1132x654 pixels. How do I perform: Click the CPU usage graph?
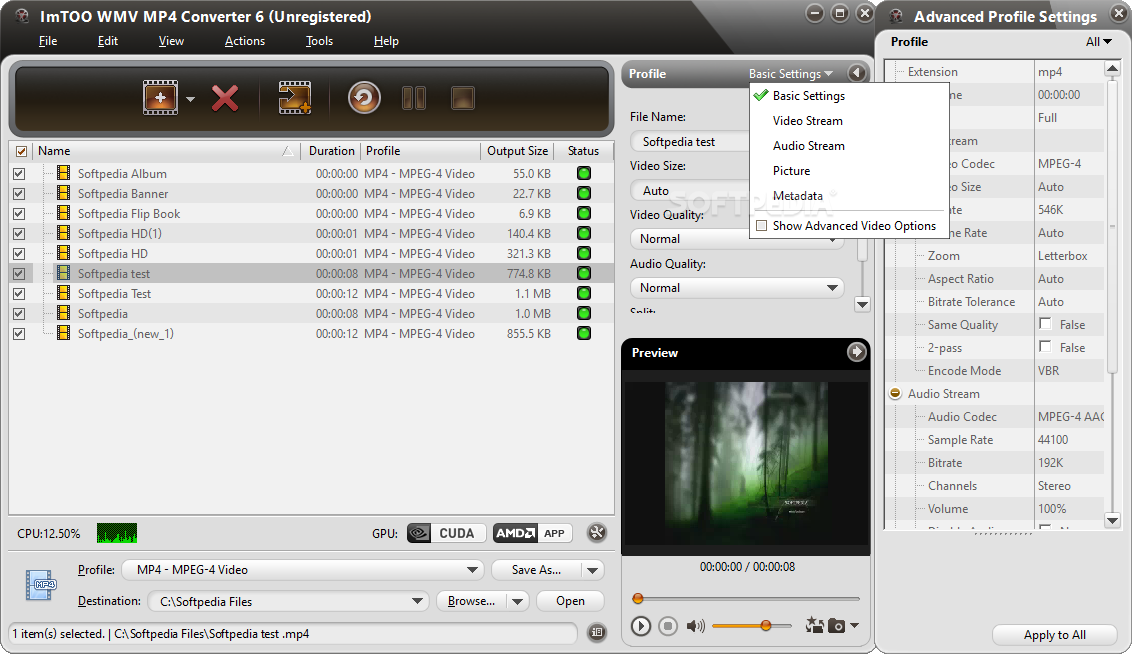coord(117,533)
